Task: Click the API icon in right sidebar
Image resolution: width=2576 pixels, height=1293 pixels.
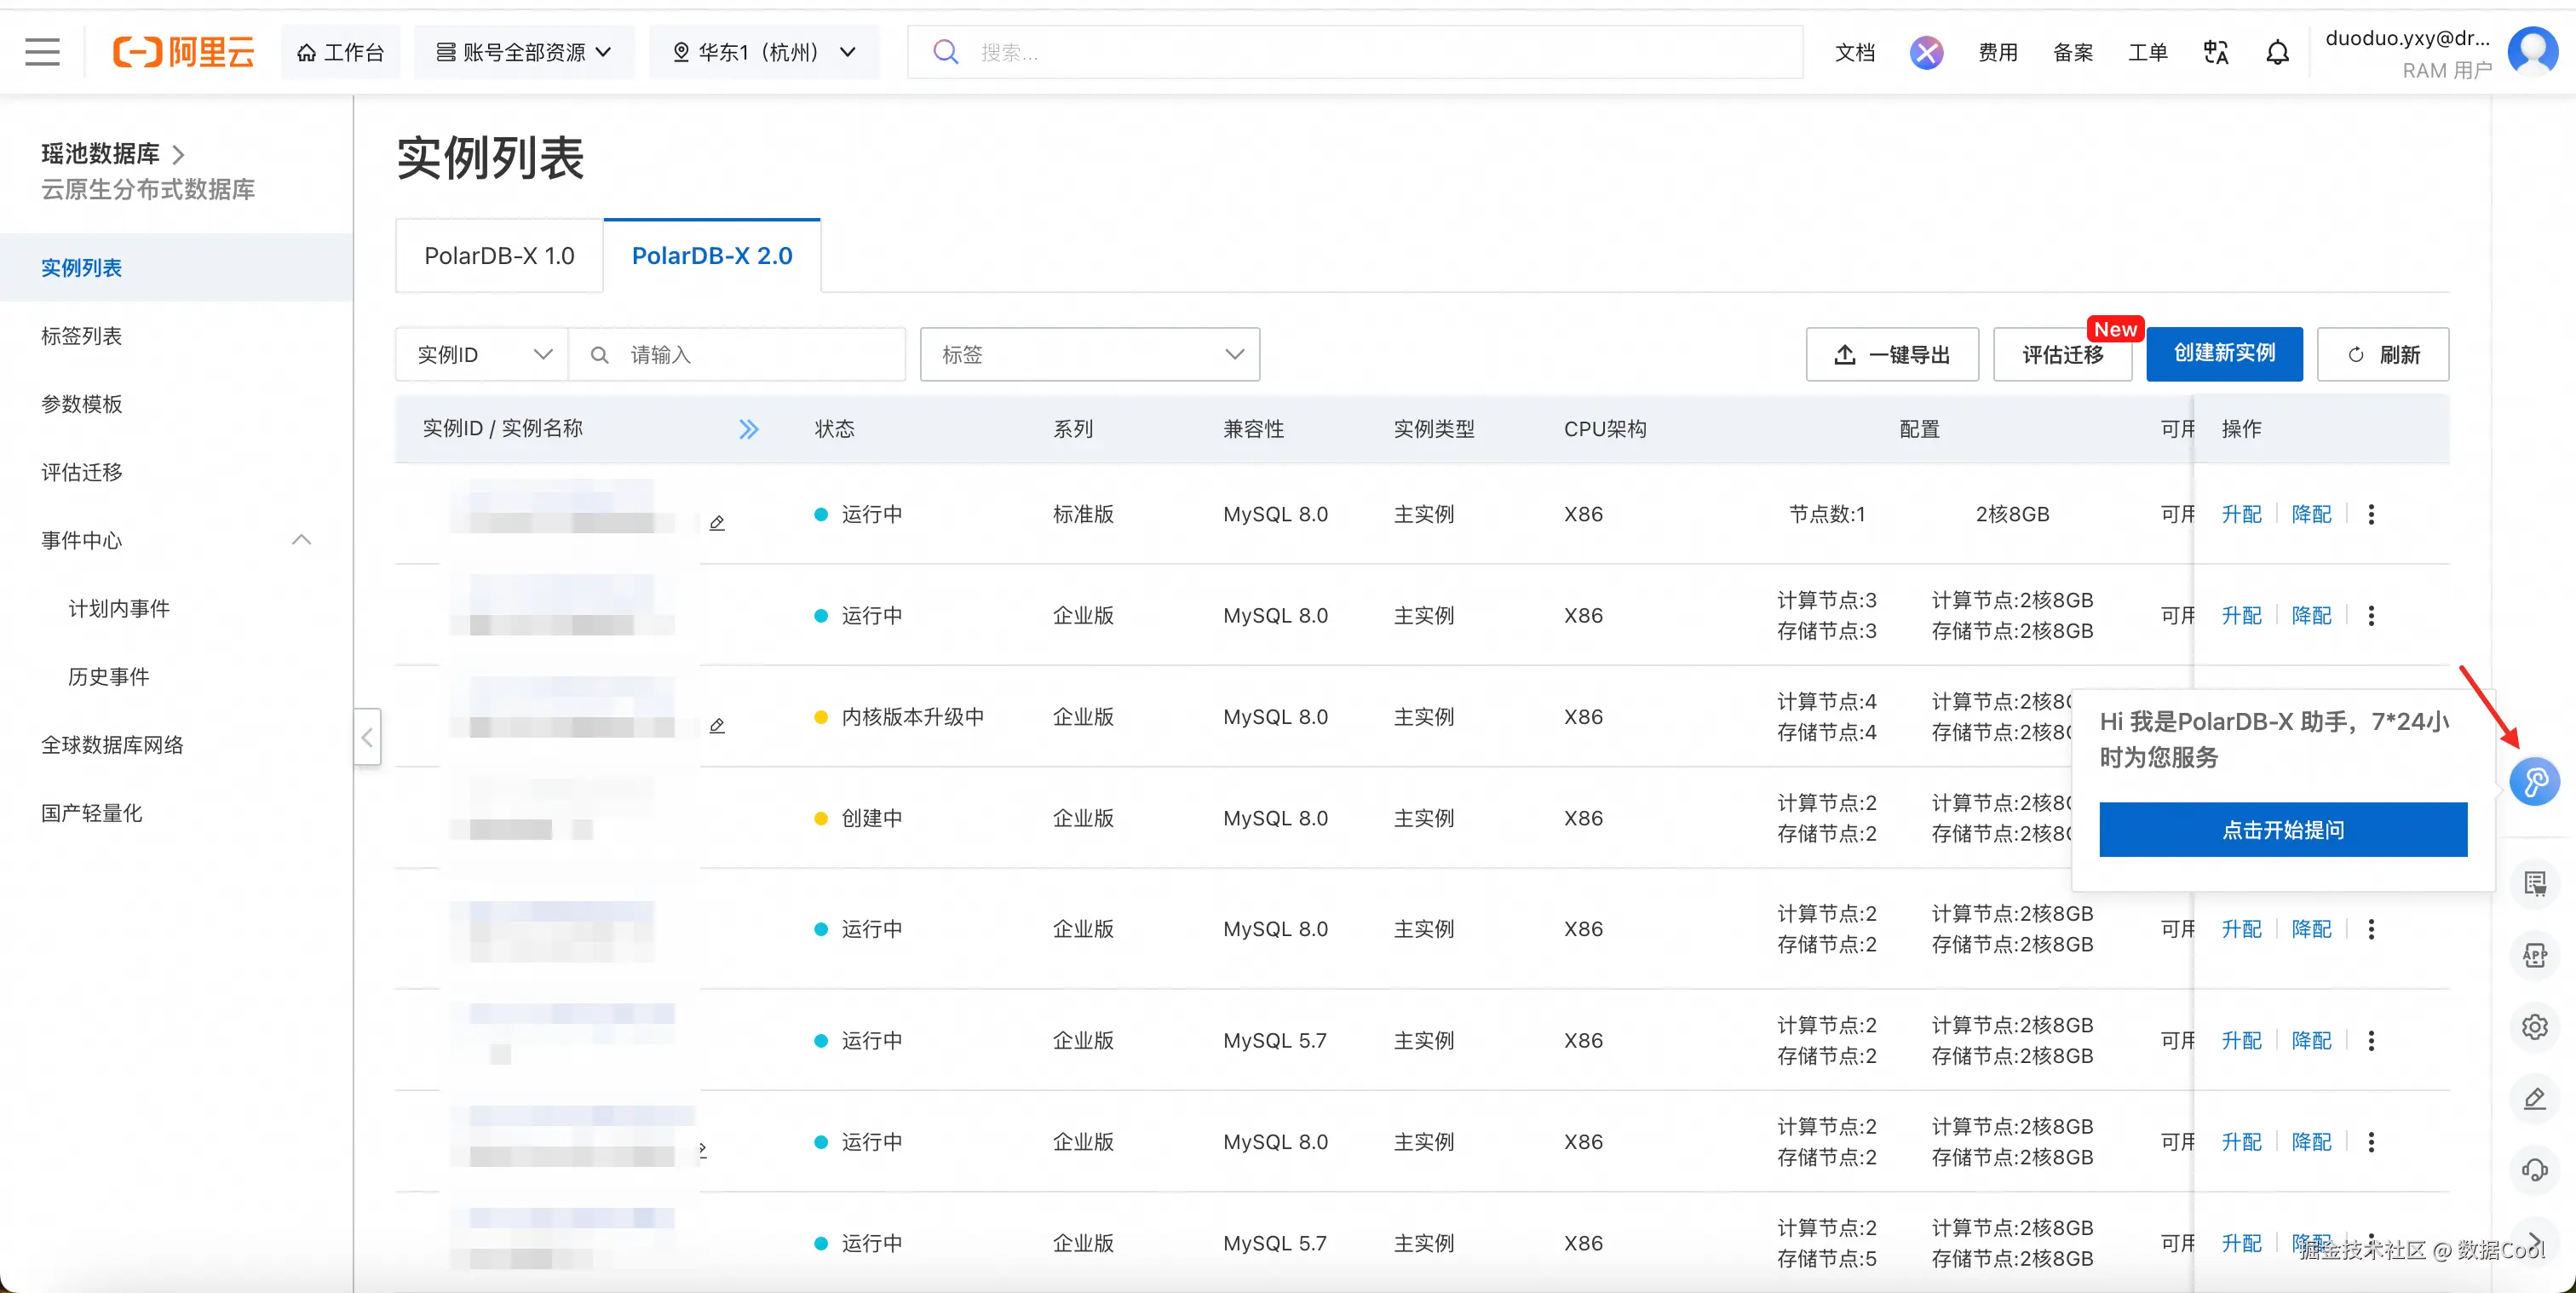Action: point(2534,955)
